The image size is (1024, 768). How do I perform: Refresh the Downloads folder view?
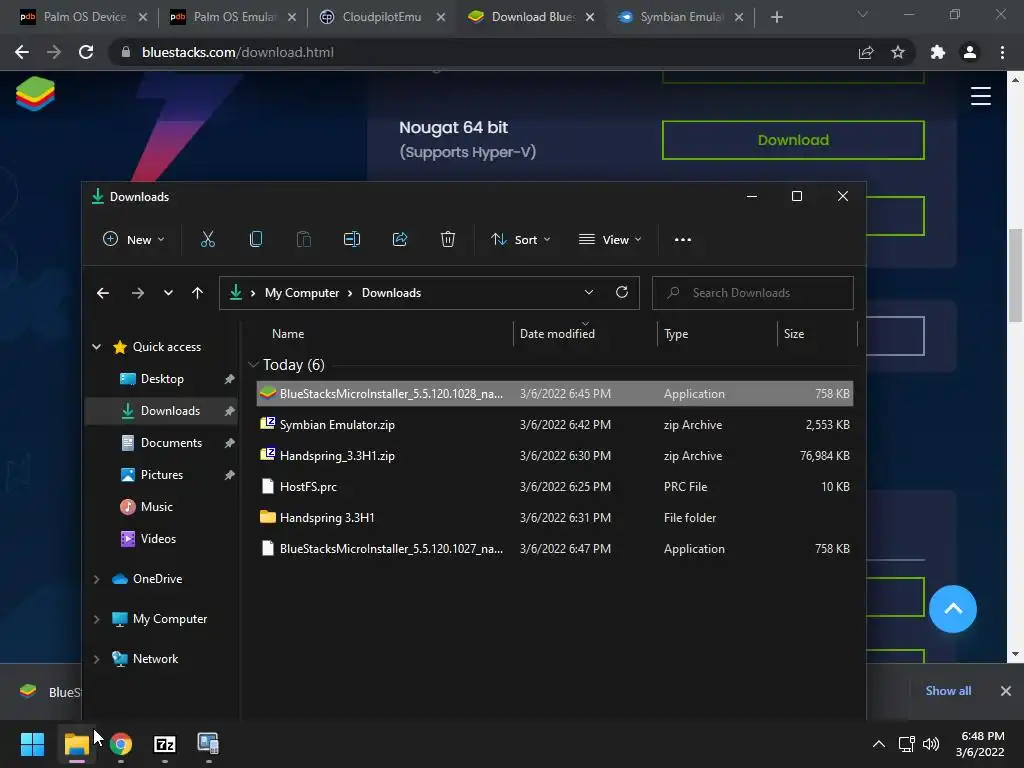tap(622, 293)
